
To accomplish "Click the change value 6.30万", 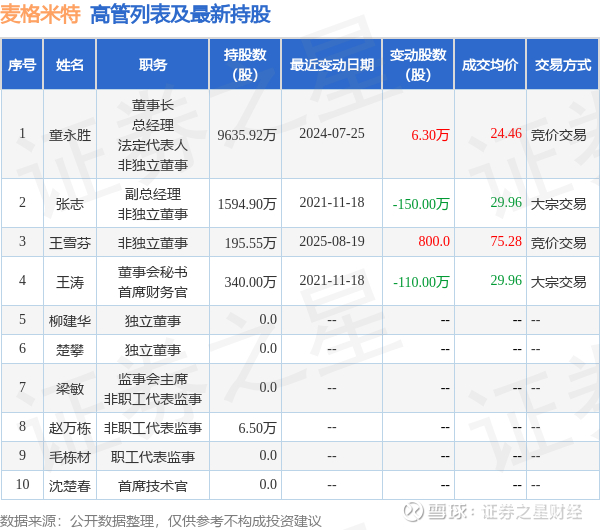I will (430, 135).
